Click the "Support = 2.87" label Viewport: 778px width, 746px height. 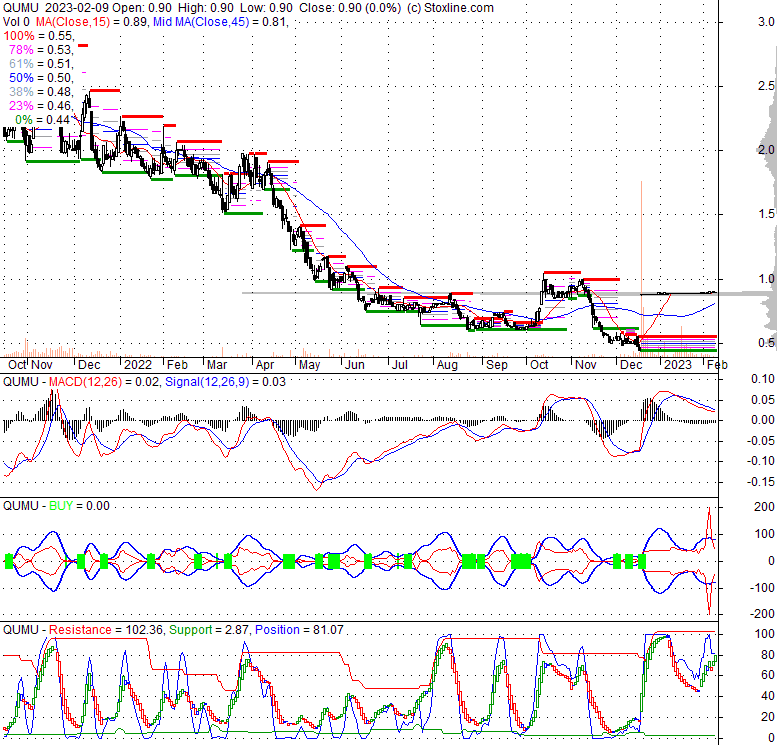pos(209,630)
